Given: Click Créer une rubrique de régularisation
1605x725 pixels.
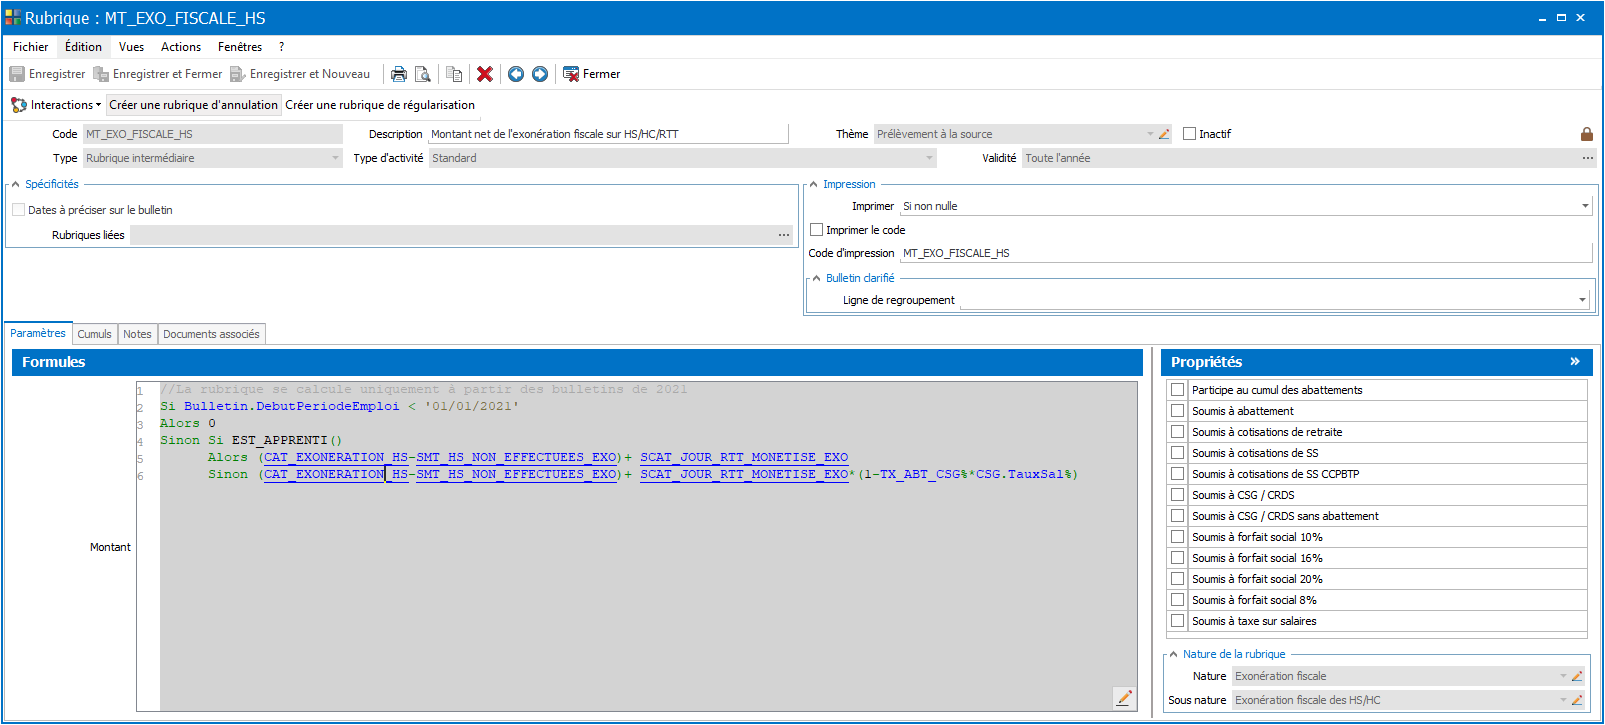Looking at the screenshot, I should pos(380,105).
